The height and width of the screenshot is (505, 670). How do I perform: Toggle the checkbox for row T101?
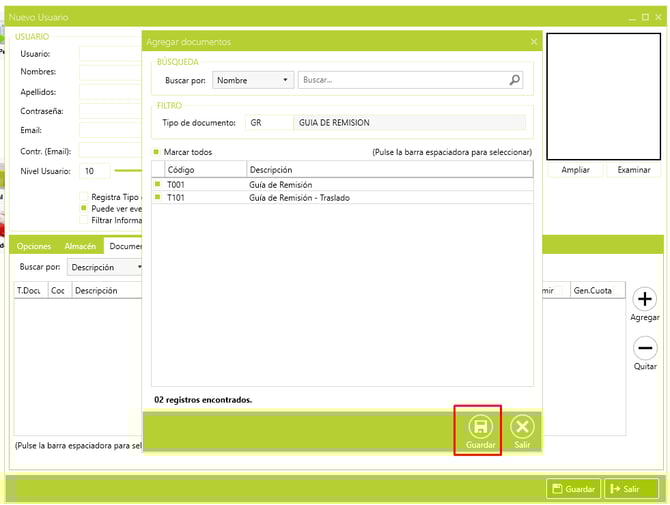pos(157,198)
